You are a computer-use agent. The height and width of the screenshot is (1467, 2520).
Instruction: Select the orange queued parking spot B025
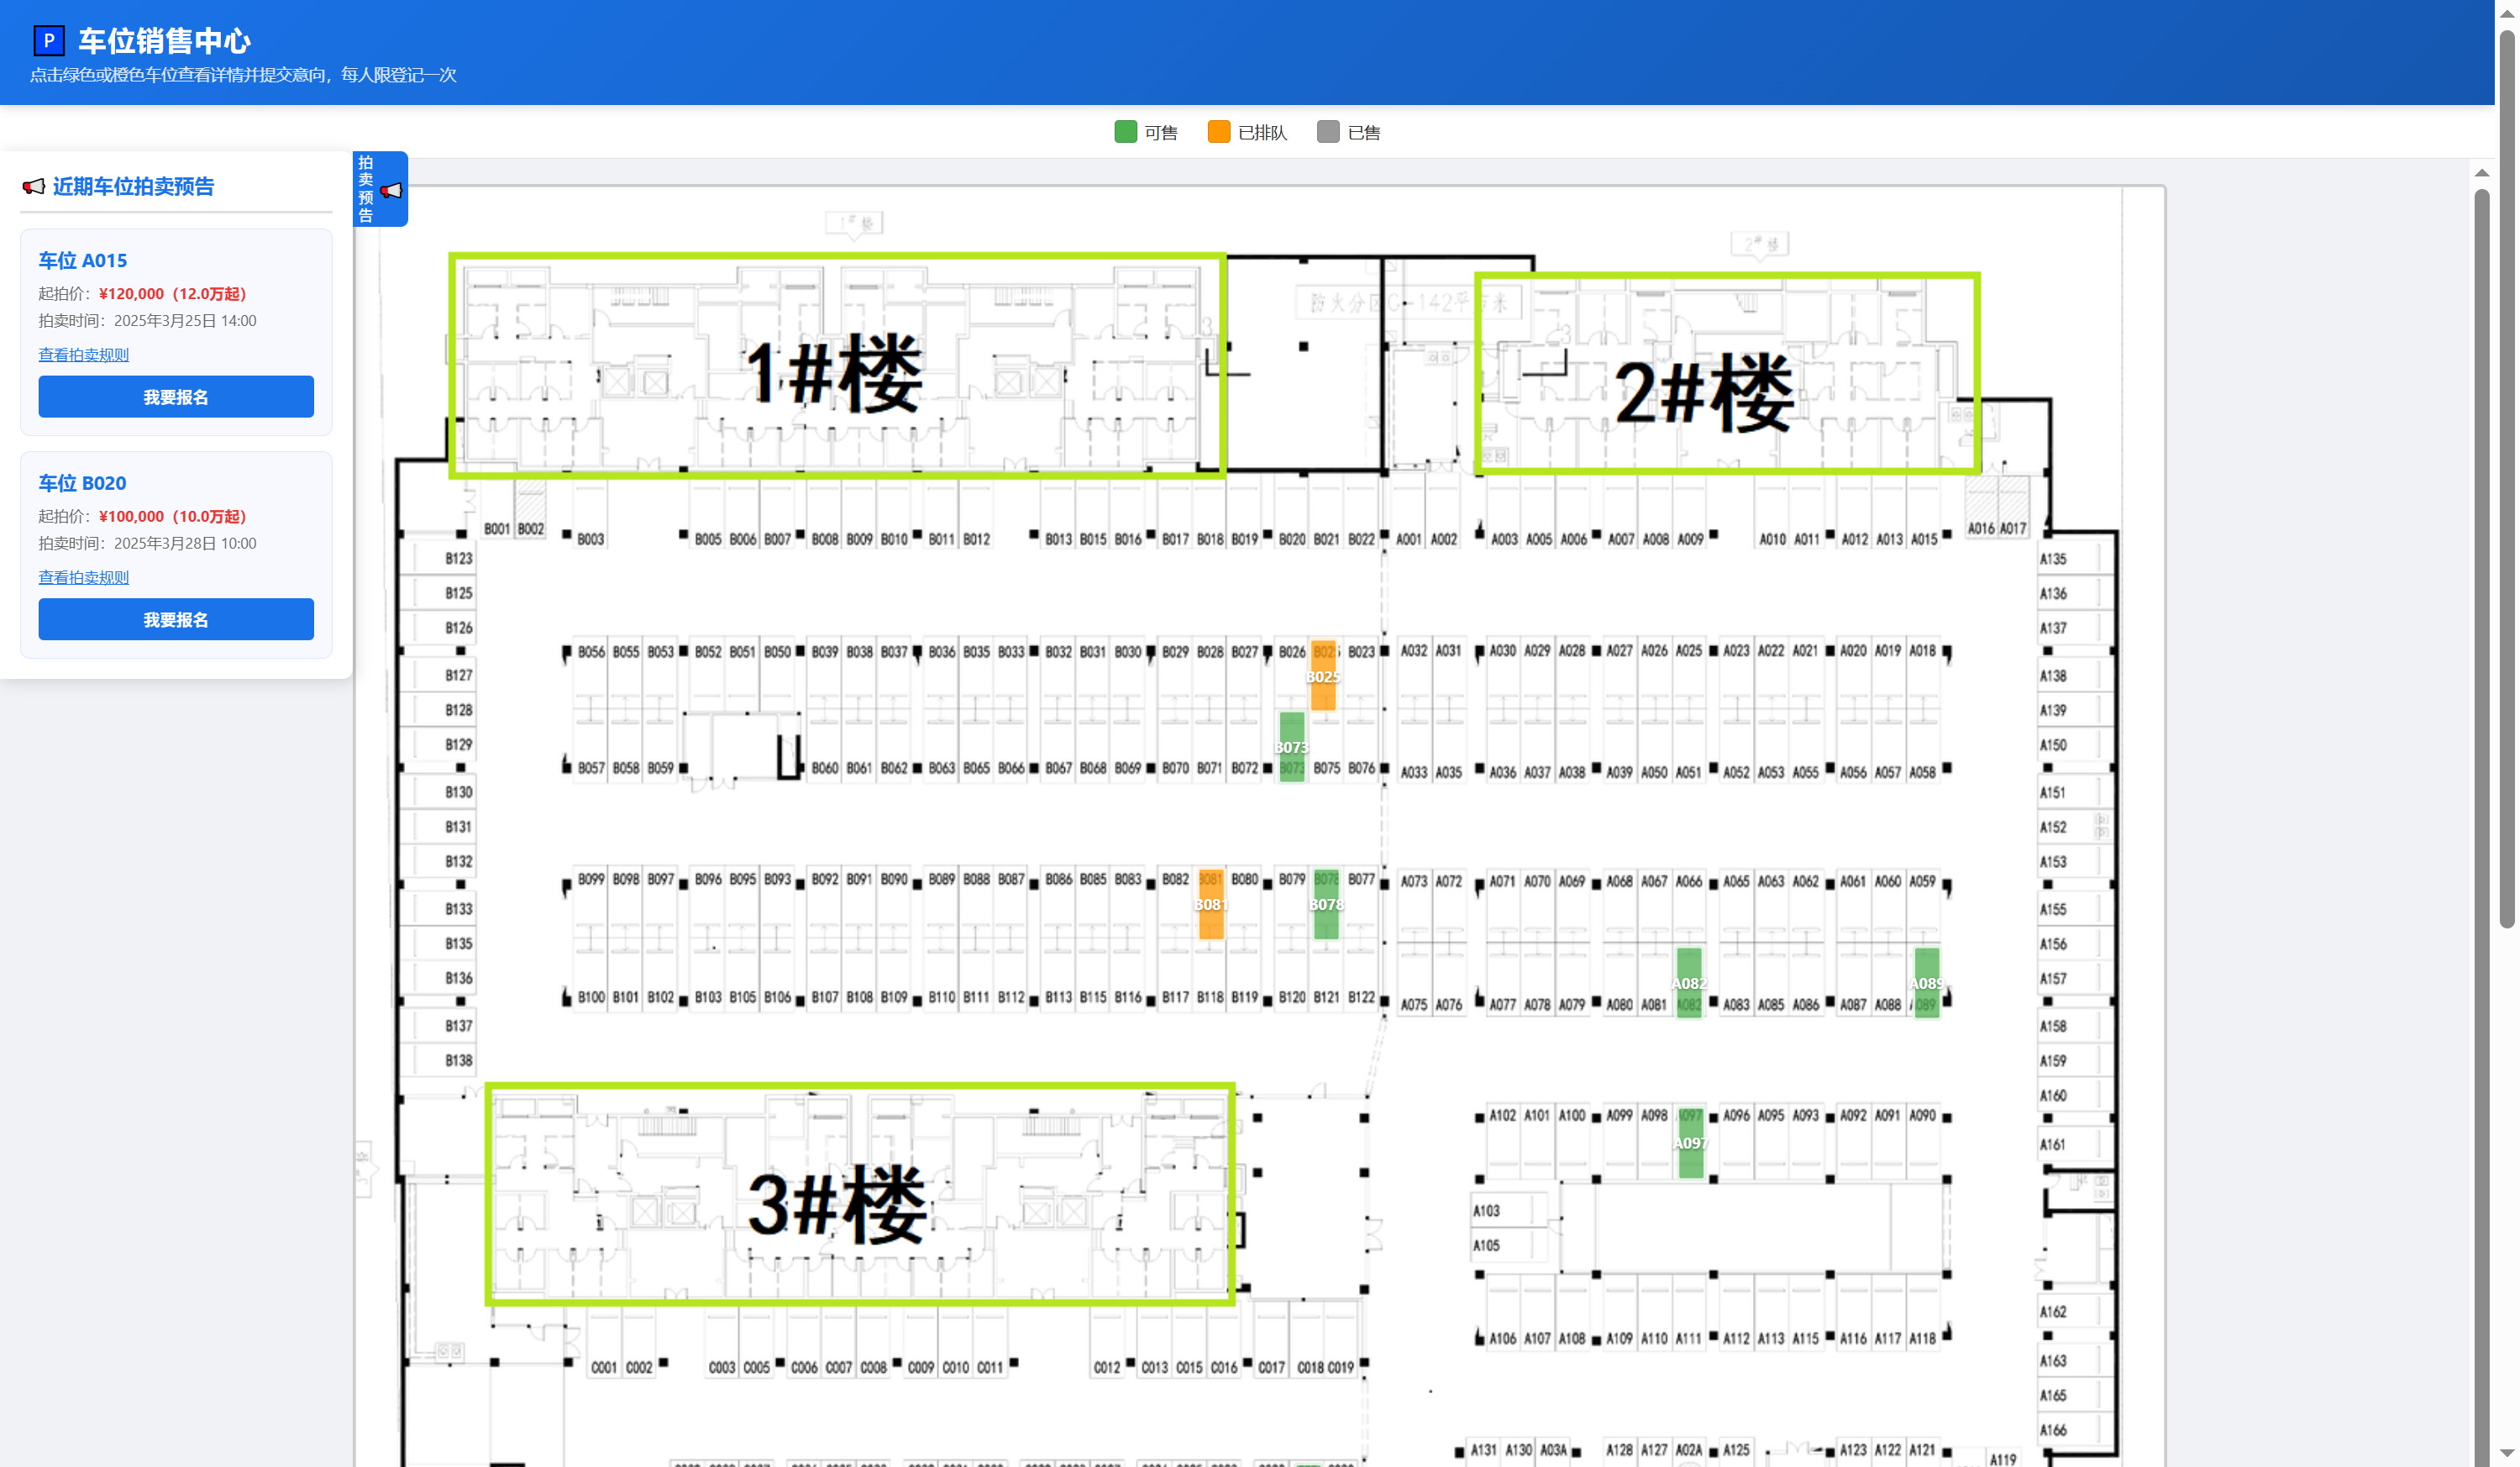click(1323, 676)
